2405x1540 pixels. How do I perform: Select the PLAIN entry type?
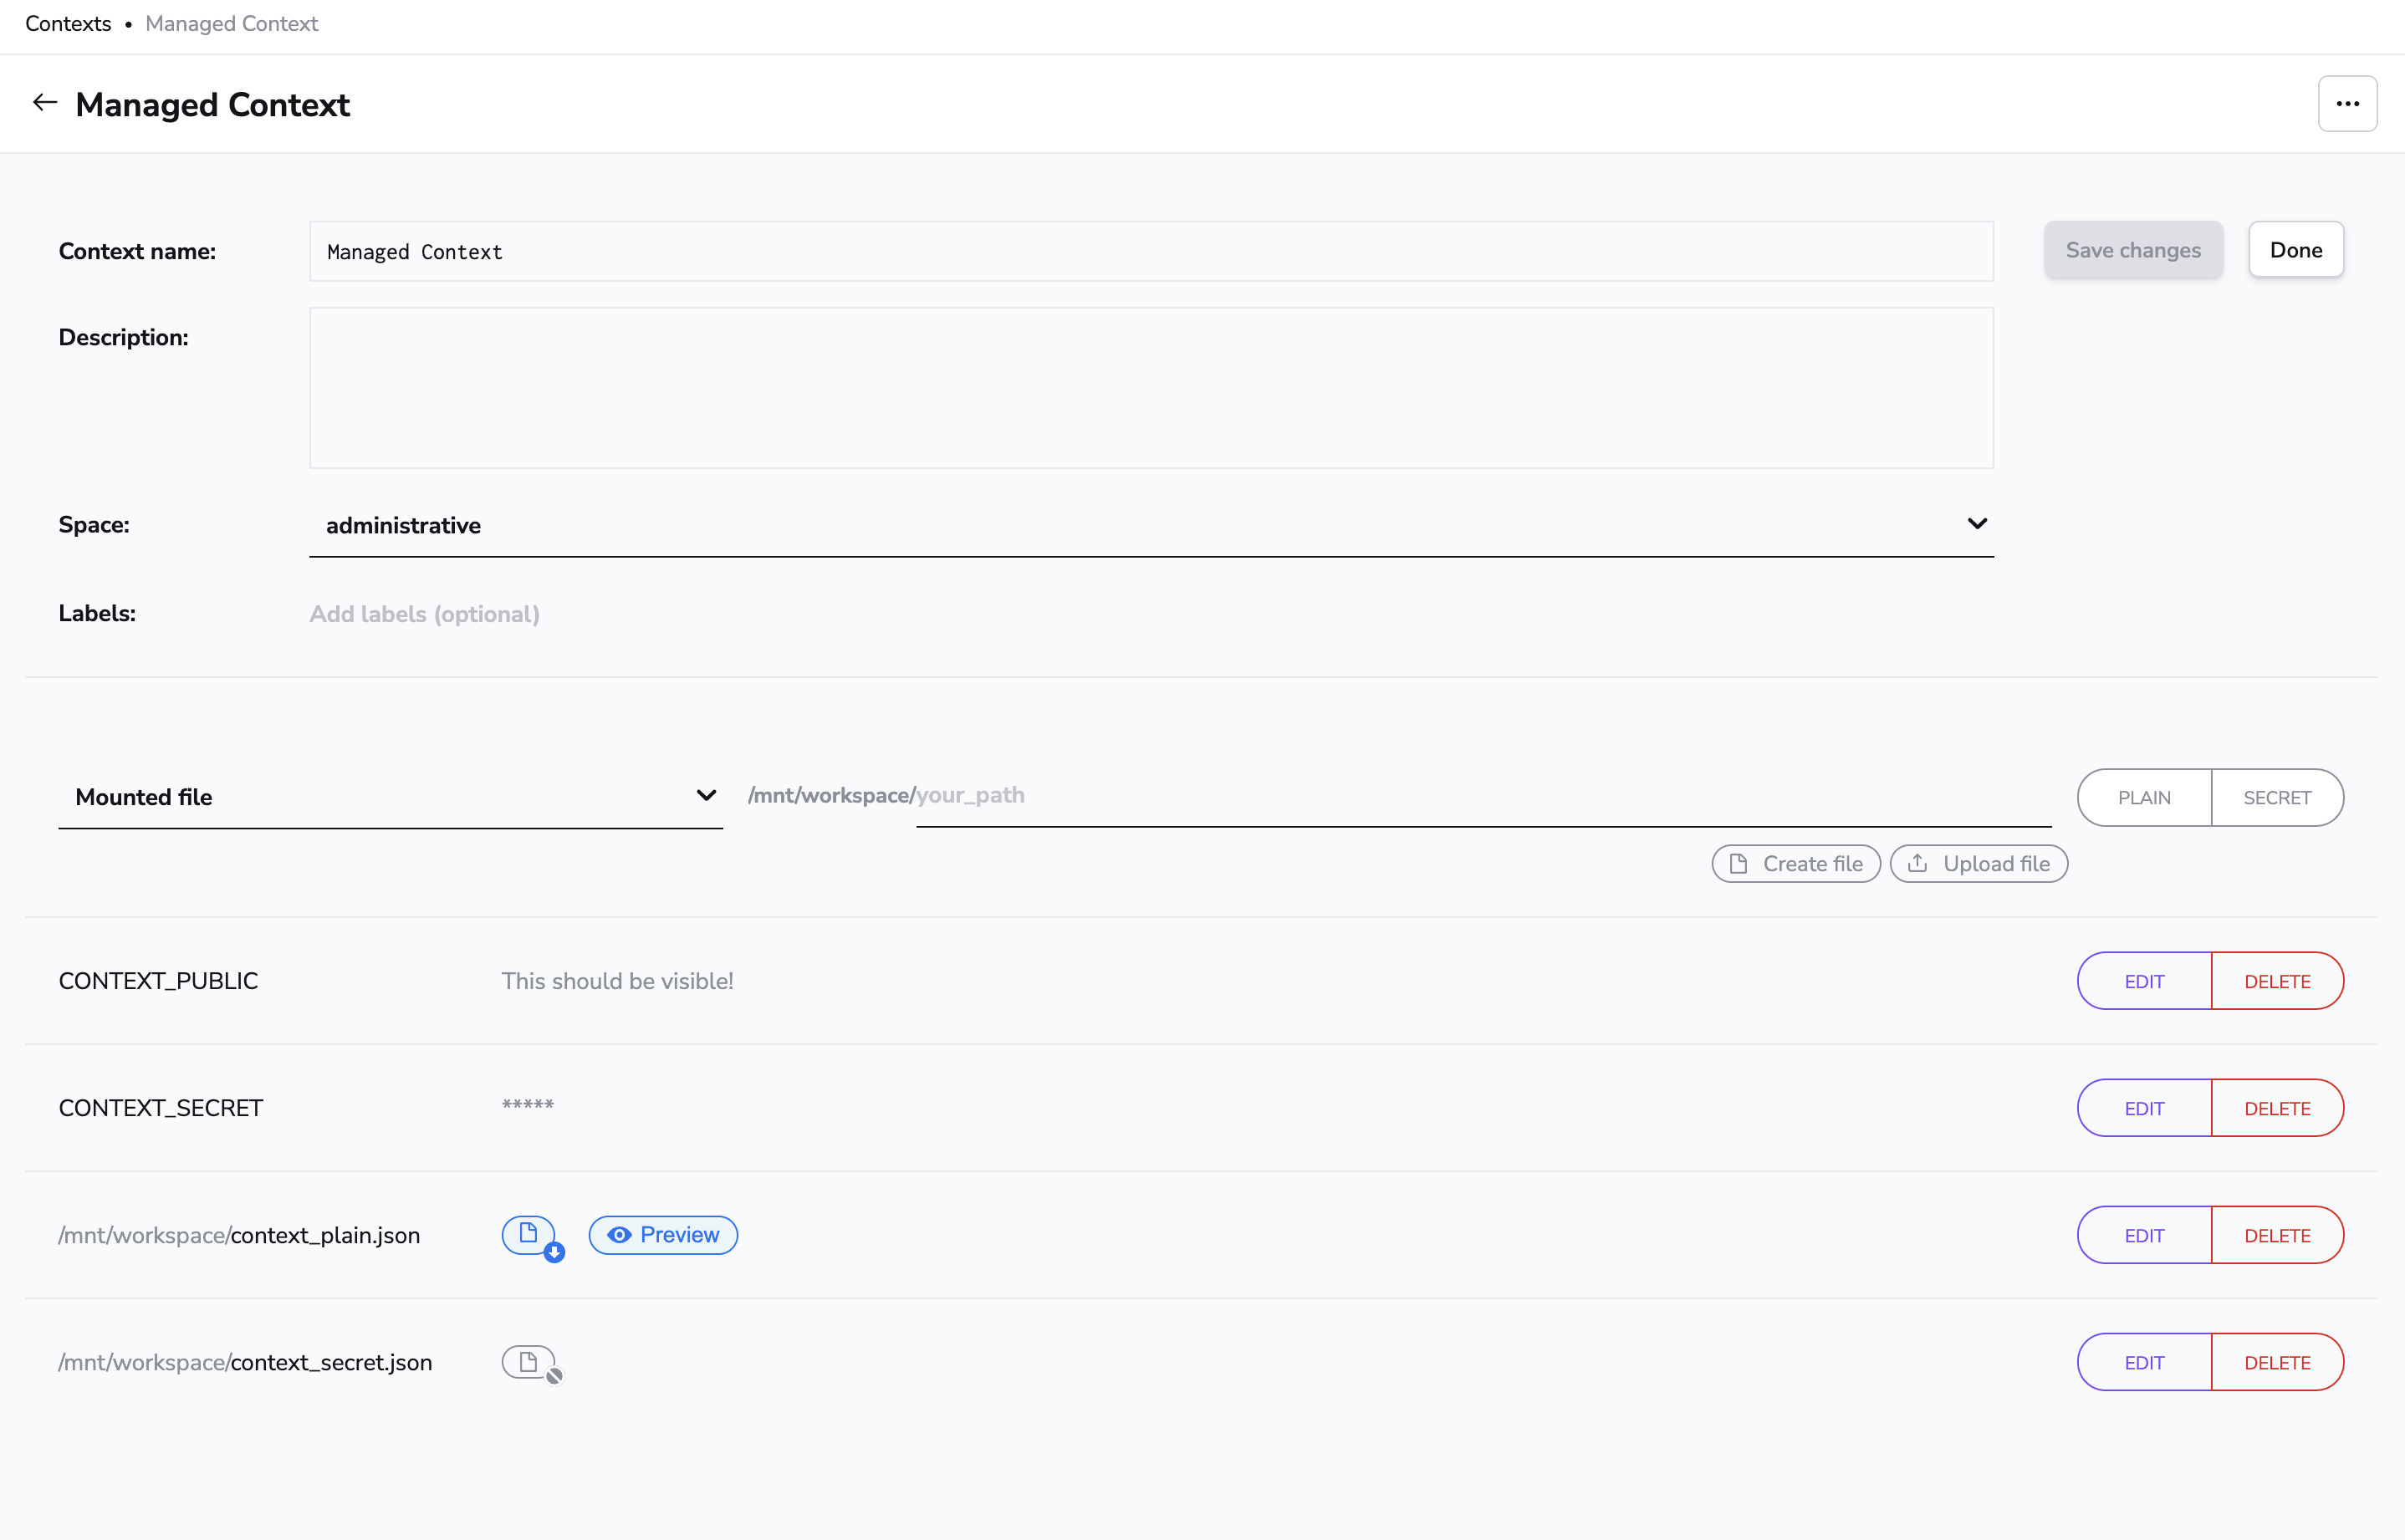click(2144, 797)
